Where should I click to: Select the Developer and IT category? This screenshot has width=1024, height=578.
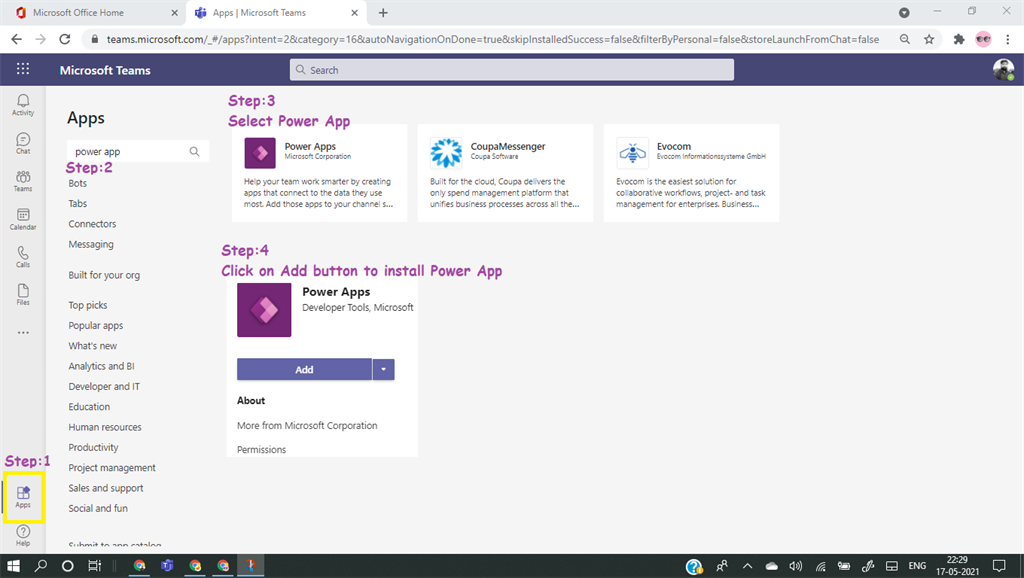(x=103, y=386)
